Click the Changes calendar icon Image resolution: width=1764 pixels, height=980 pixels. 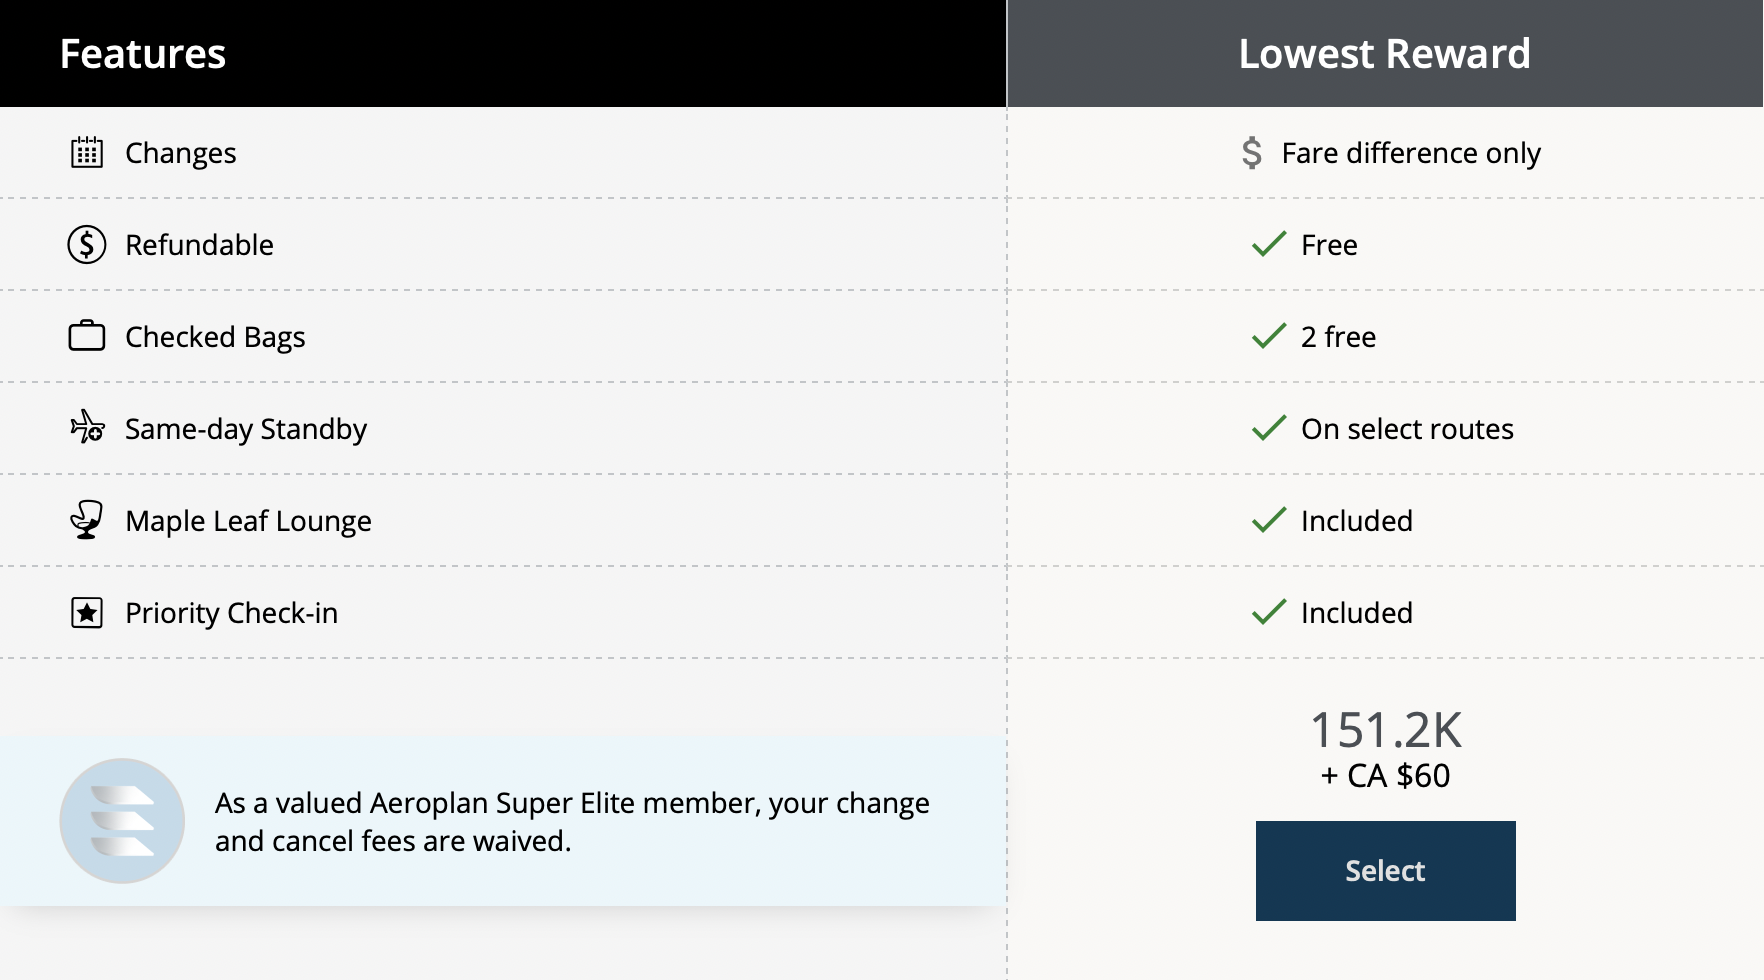pos(87,153)
